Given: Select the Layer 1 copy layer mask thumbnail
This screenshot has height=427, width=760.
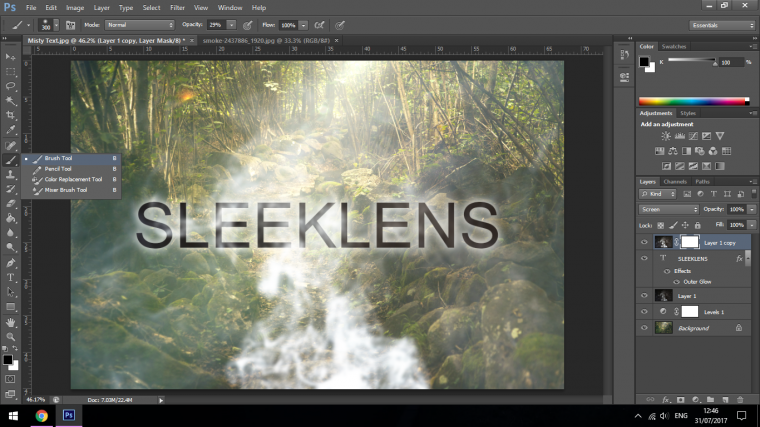Looking at the screenshot, I should tap(690, 242).
